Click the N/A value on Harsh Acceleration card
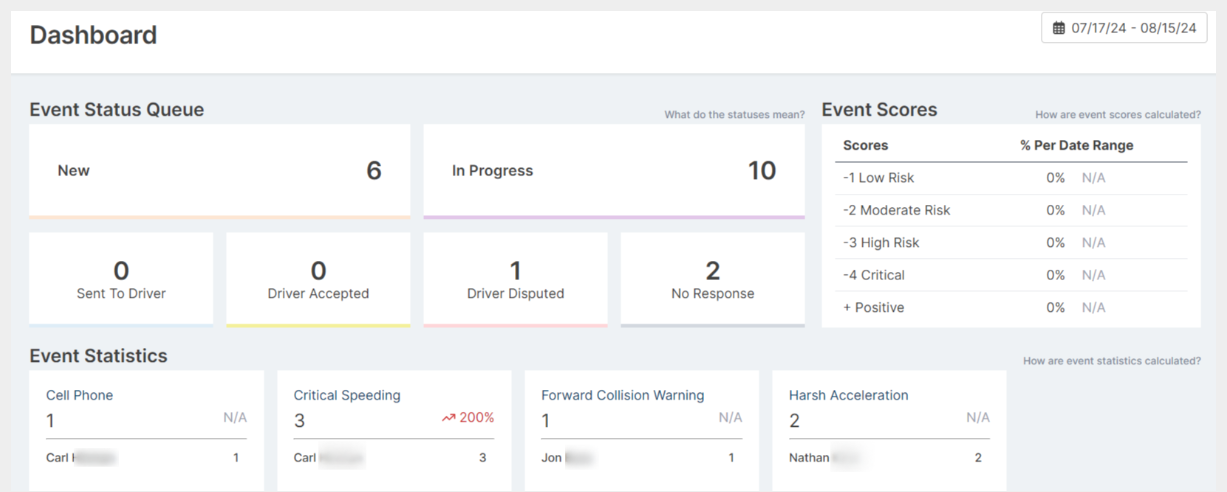 [978, 418]
